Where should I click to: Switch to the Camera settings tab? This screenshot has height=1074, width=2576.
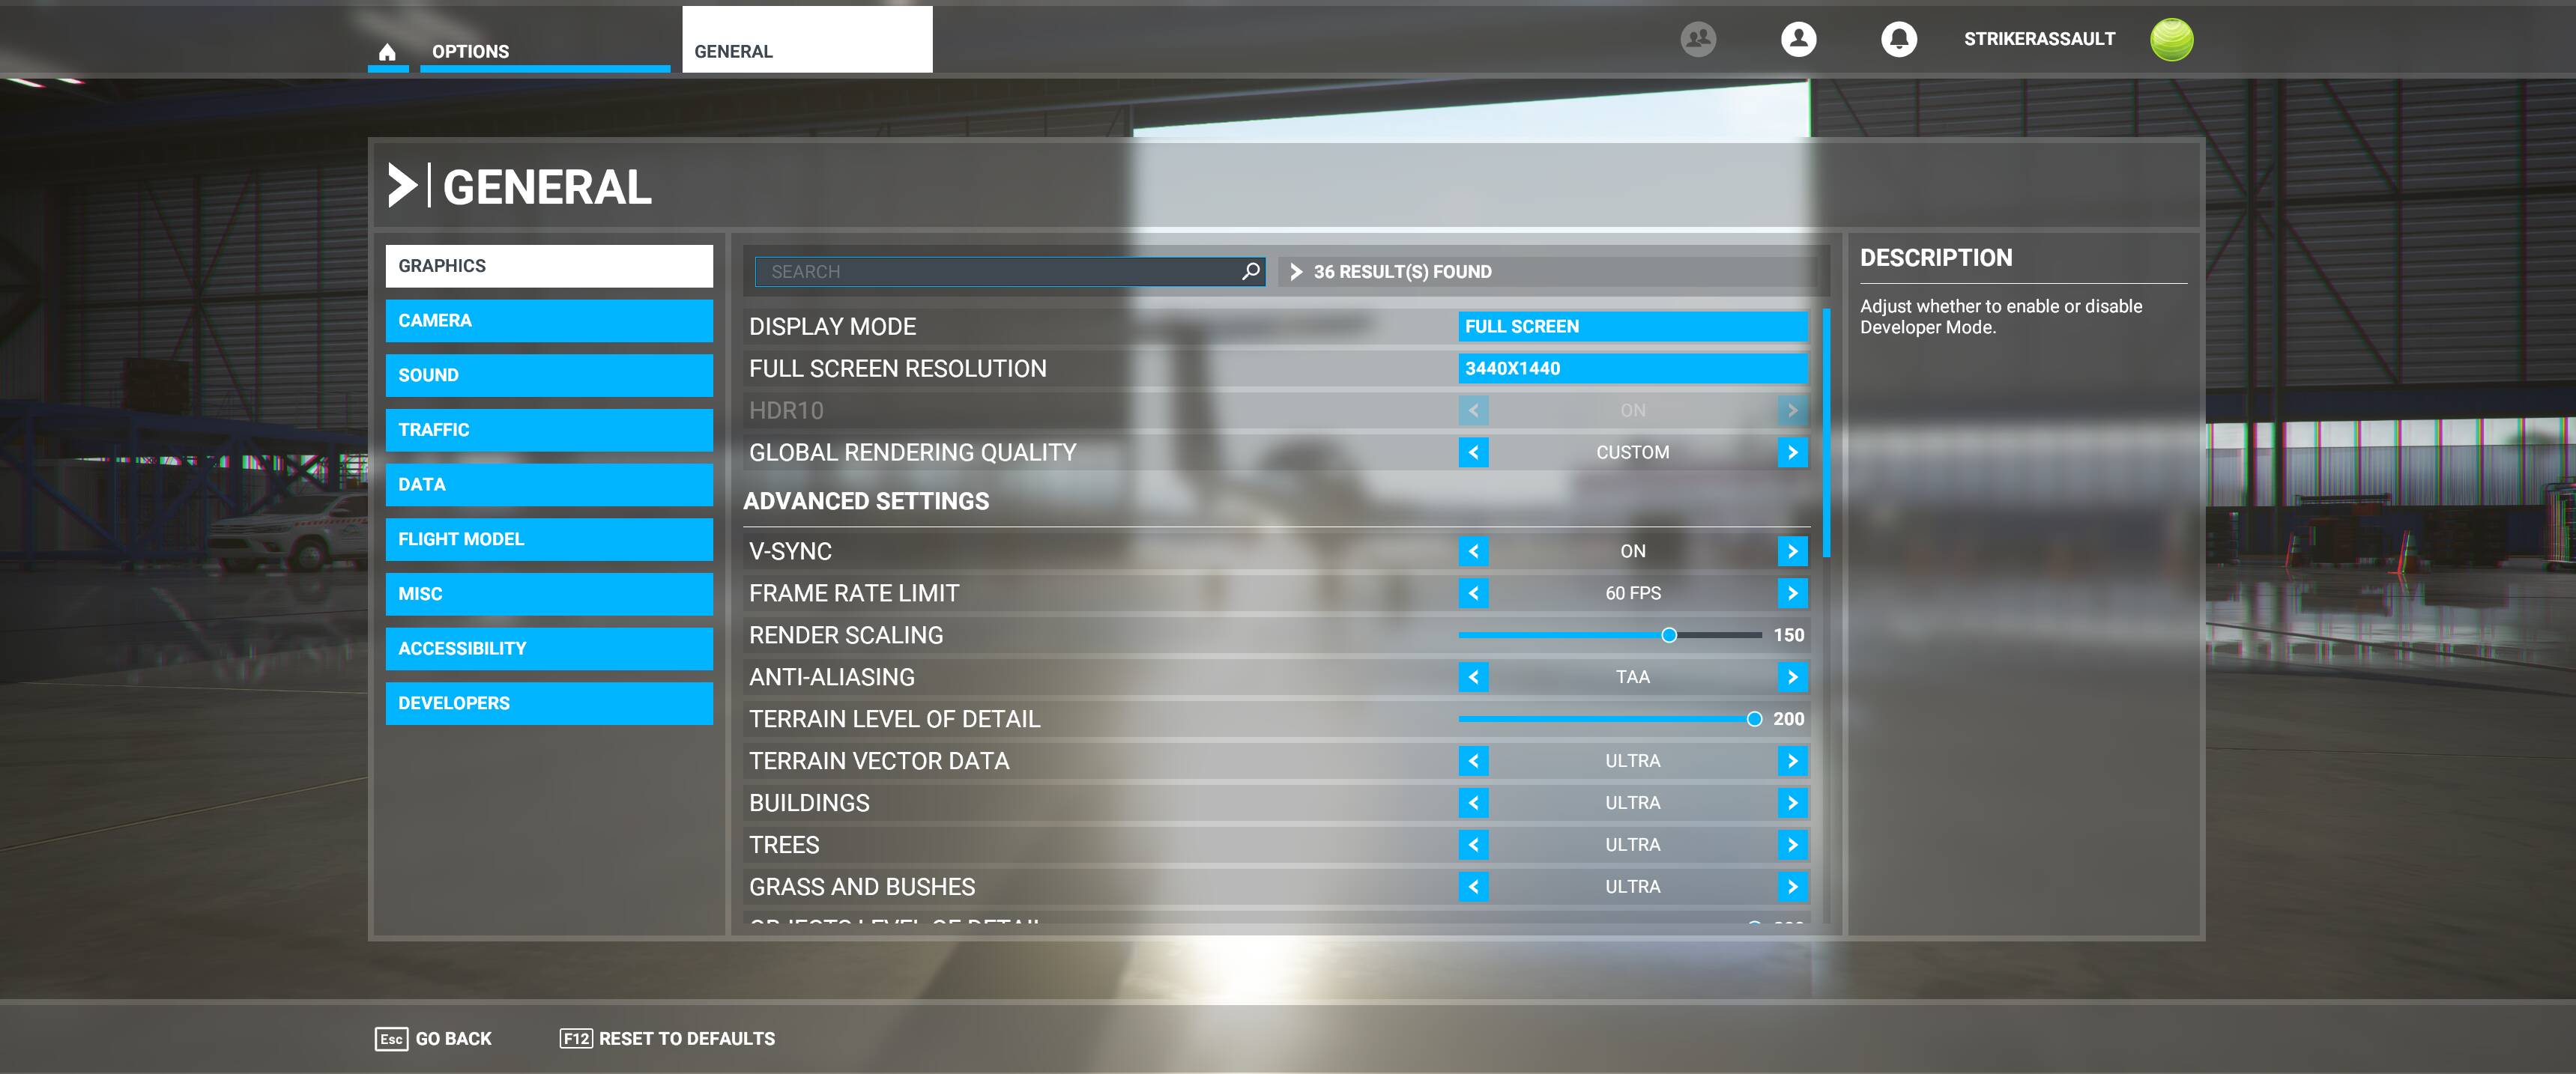click(549, 321)
